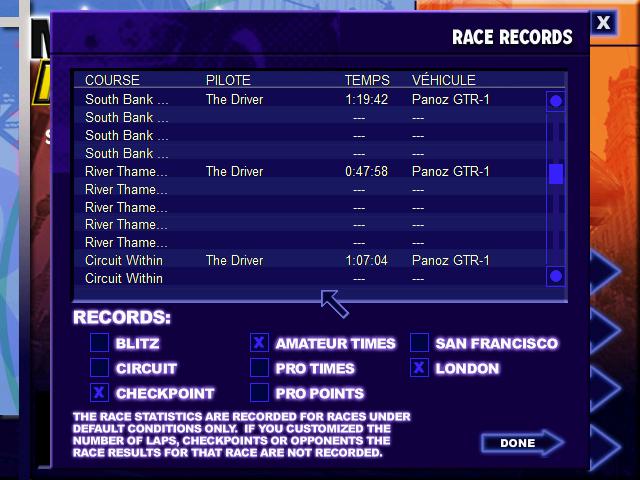Select River Thames record with time 0:47:58
Screen dimensions: 640x480
click(300, 172)
